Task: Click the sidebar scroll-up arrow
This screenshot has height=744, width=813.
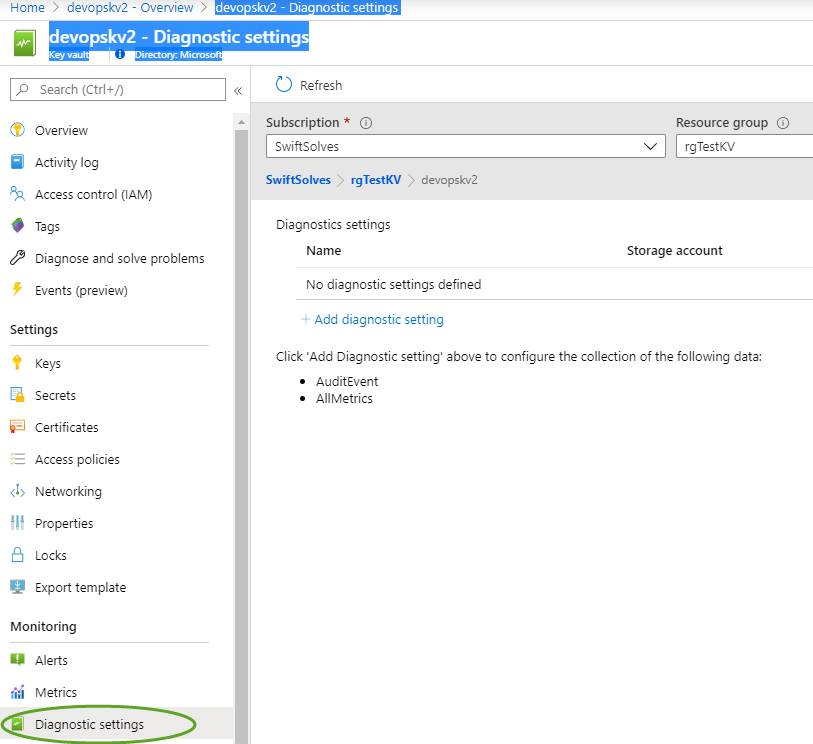Action: point(241,122)
